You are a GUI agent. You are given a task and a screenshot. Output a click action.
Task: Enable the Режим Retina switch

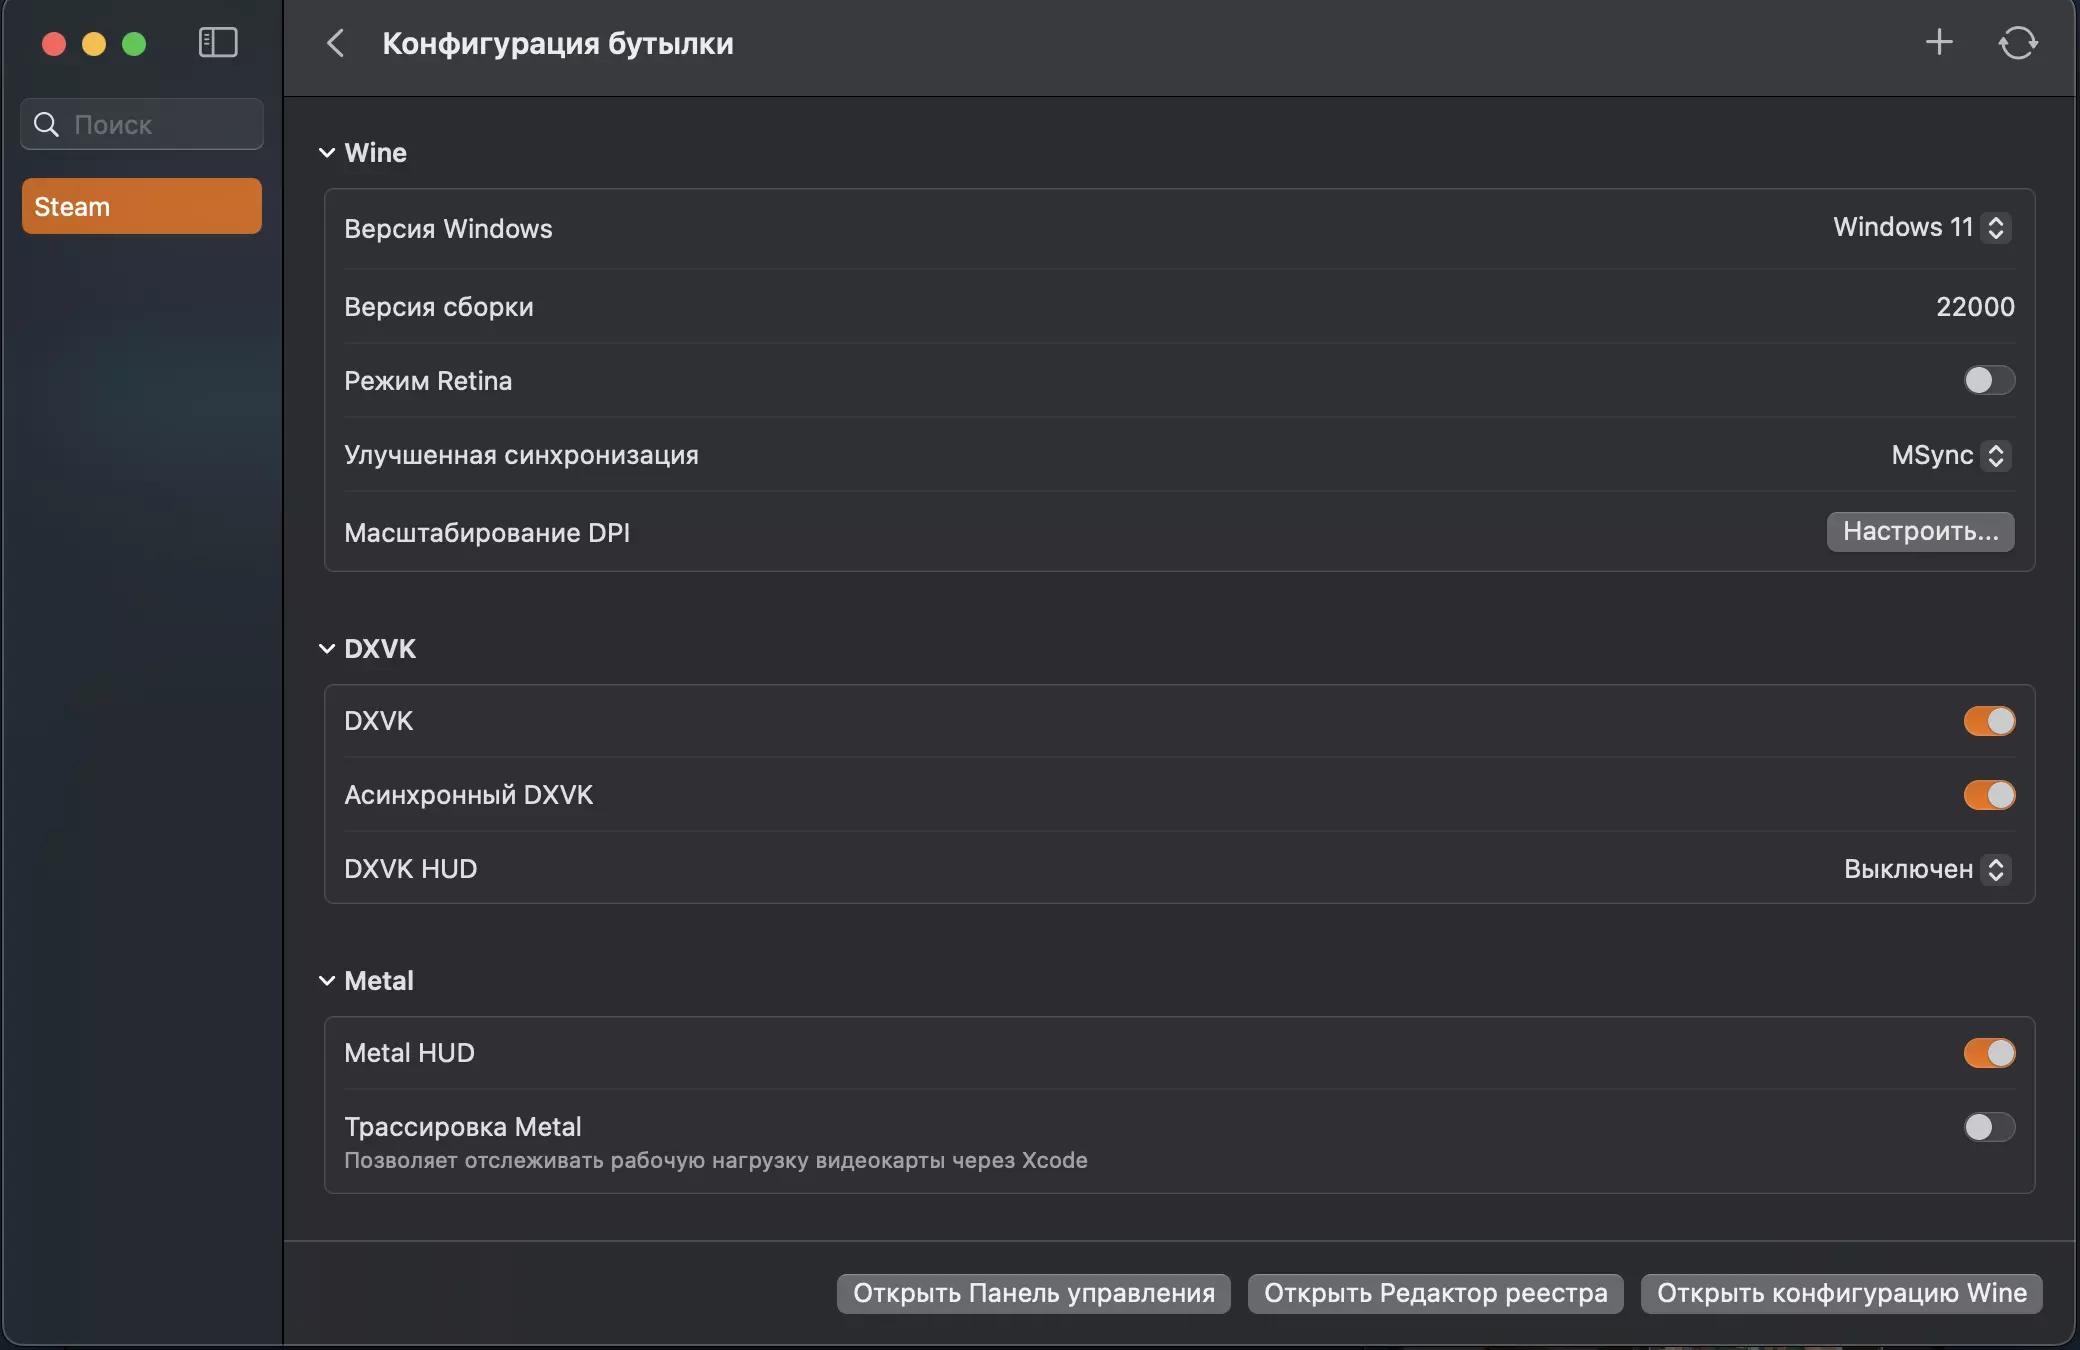point(1988,380)
